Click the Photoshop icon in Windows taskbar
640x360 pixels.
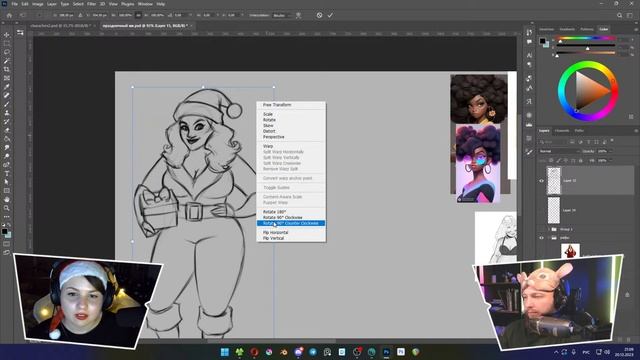tap(386, 352)
